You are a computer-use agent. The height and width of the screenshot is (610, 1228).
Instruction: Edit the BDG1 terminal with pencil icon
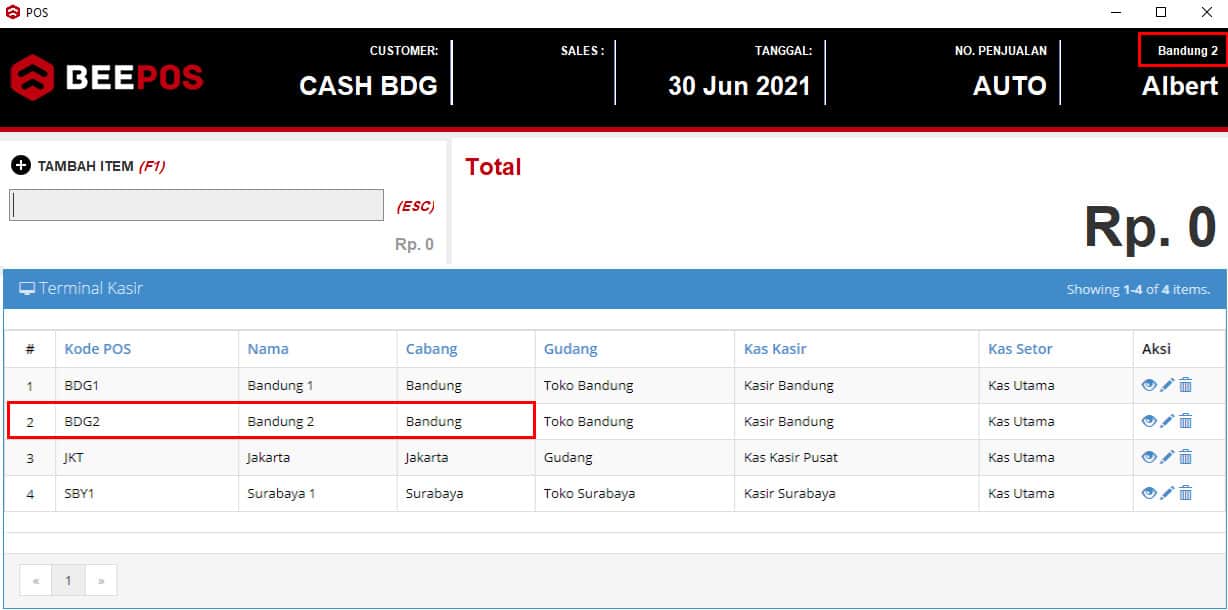1167,385
